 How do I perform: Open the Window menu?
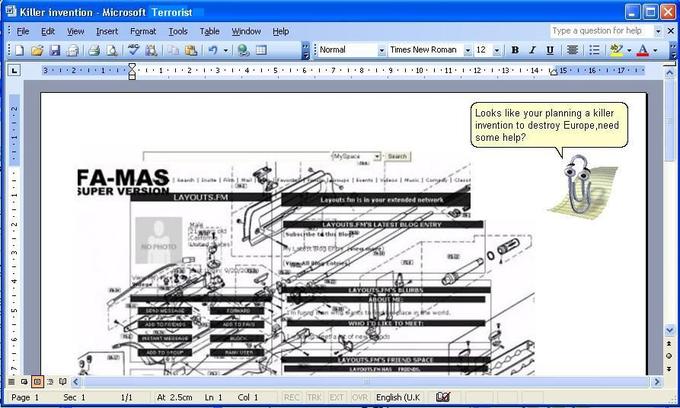[x=246, y=31]
